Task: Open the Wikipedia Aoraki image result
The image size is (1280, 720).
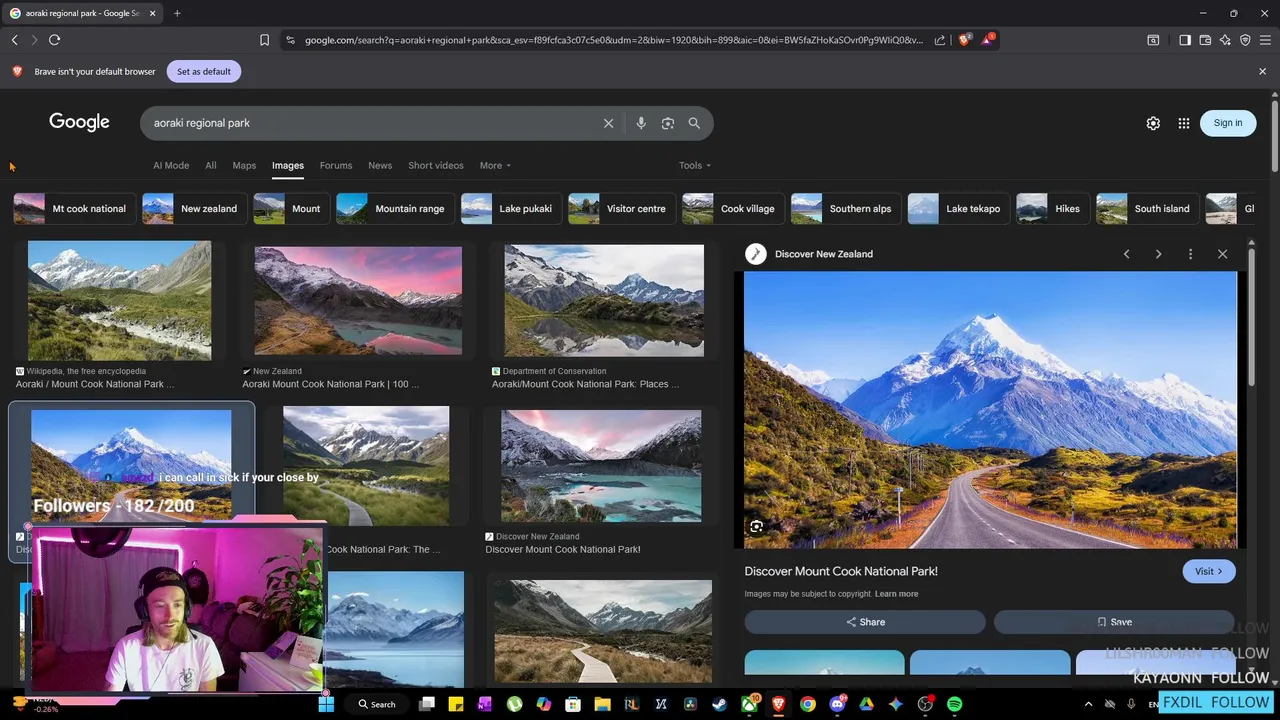Action: pyautogui.click(x=119, y=300)
